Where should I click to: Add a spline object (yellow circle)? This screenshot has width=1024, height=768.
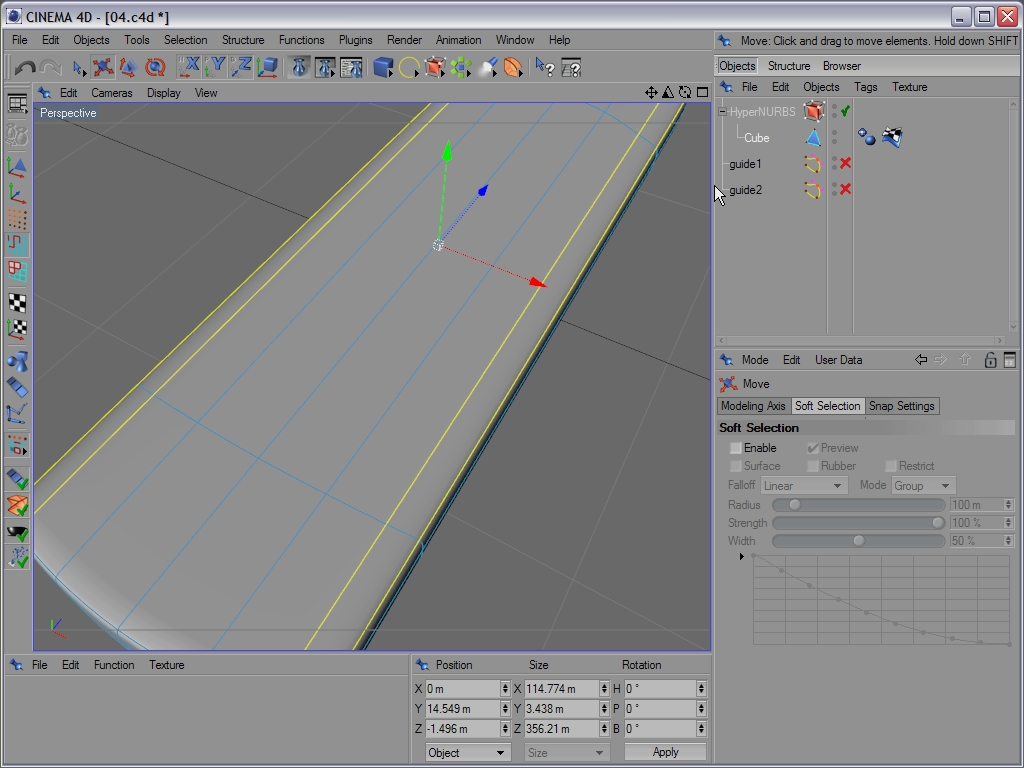tap(409, 67)
